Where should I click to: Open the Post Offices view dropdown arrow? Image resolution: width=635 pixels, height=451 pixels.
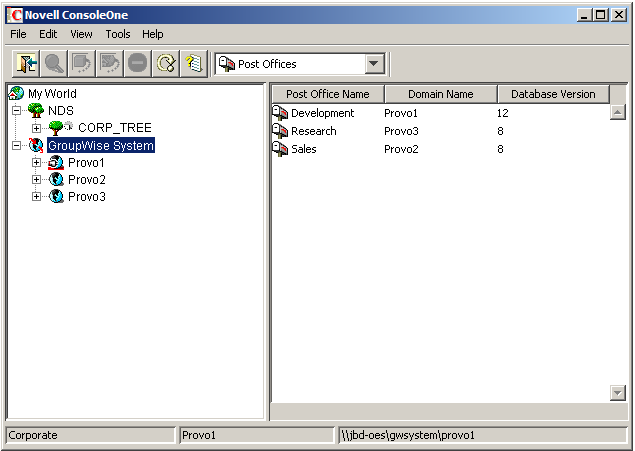[x=374, y=64]
